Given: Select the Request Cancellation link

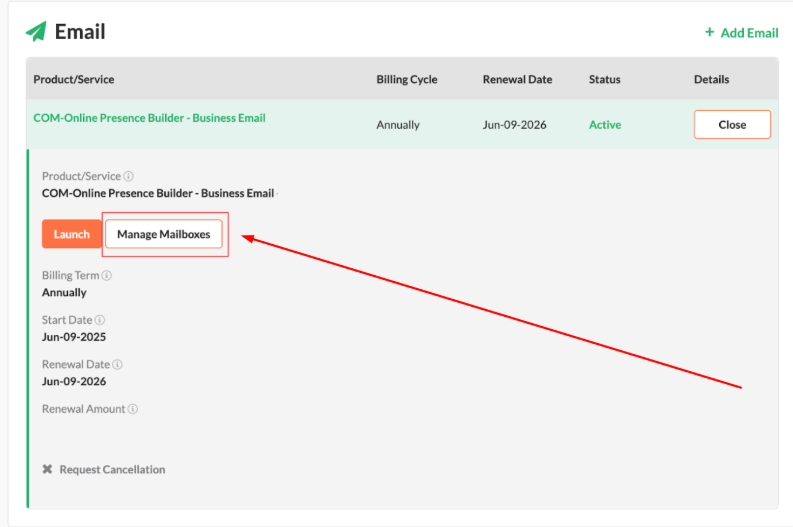Looking at the screenshot, I should tap(112, 470).
